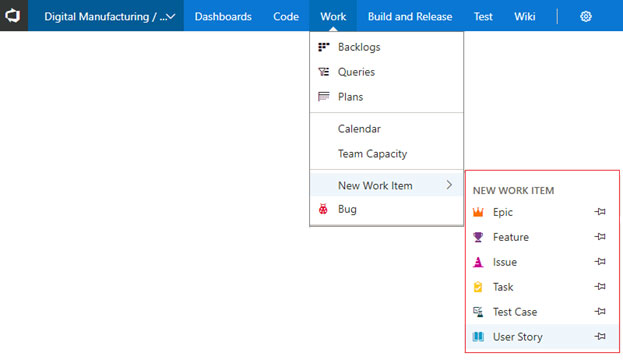Open the Code tab
The height and width of the screenshot is (360, 623).
click(286, 16)
